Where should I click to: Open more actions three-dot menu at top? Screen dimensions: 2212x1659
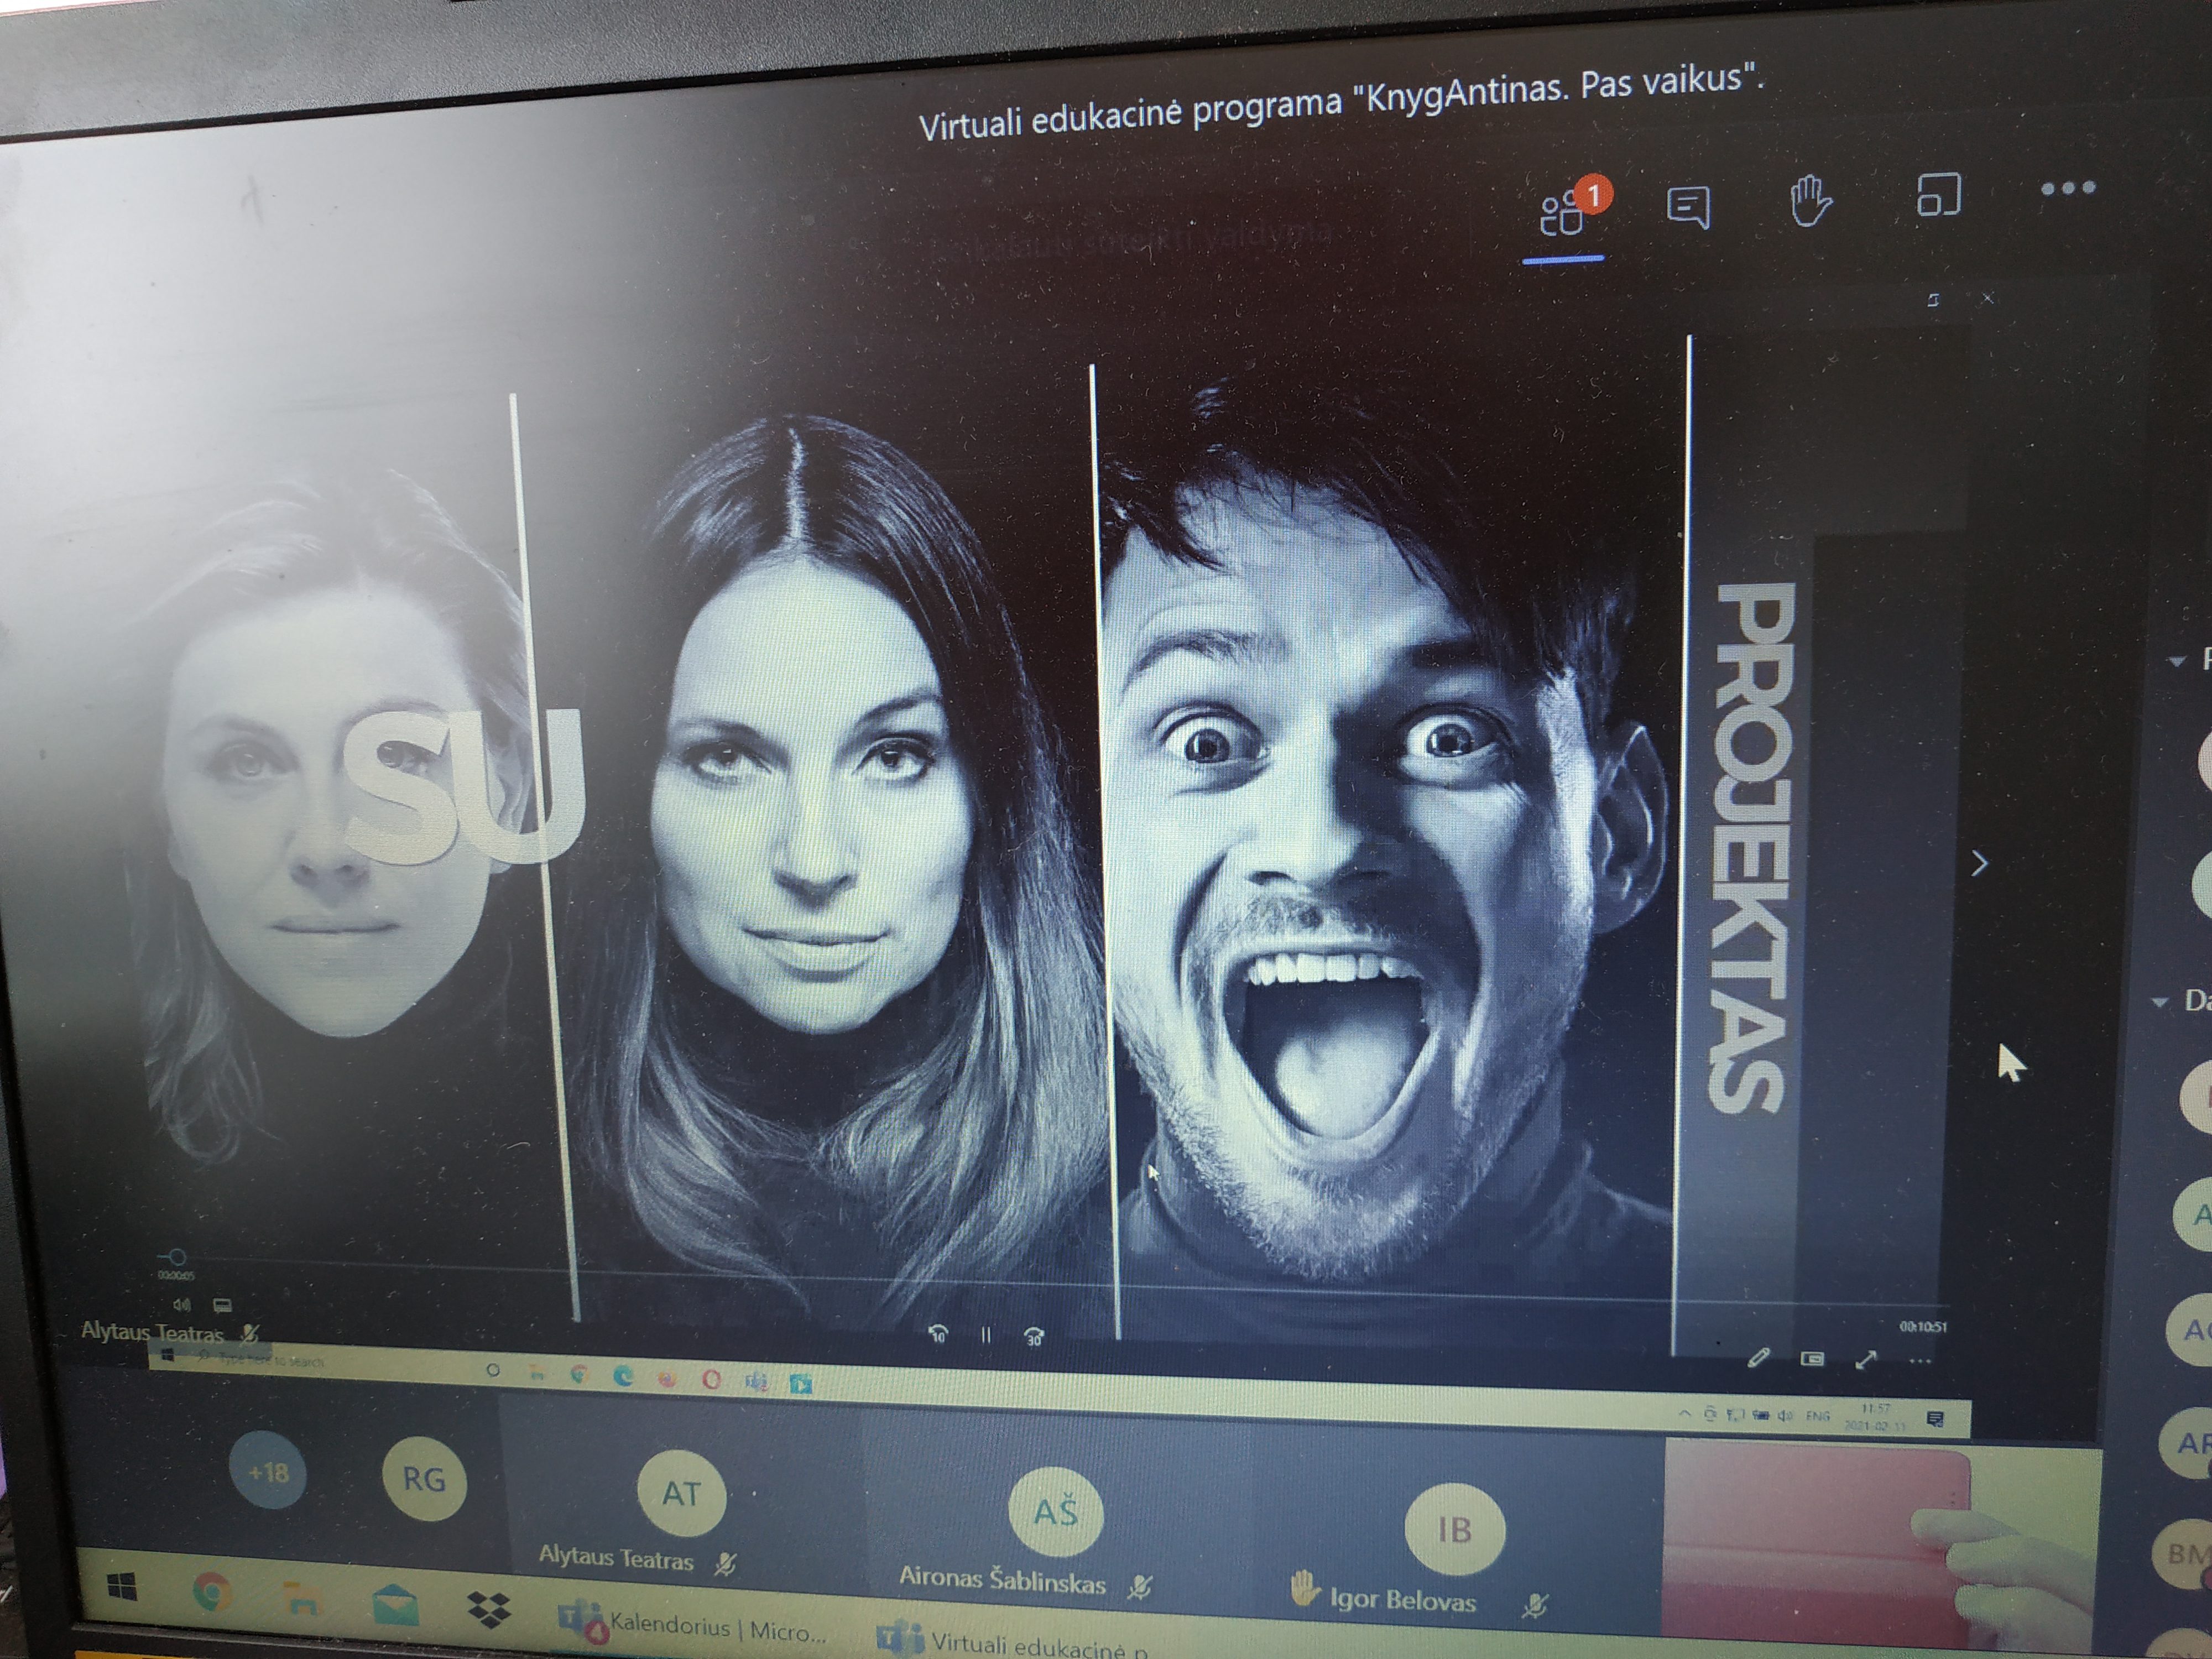(x=2068, y=188)
